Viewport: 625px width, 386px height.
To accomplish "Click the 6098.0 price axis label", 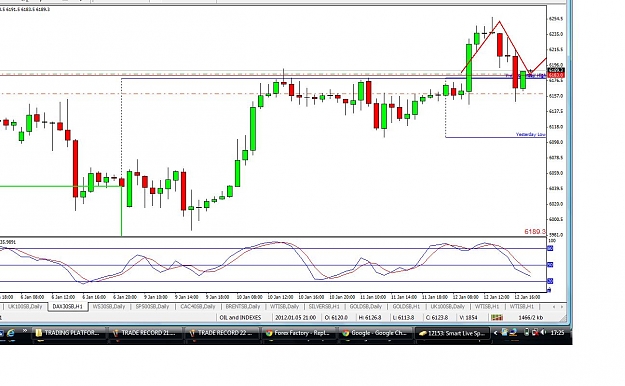I will pos(556,142).
